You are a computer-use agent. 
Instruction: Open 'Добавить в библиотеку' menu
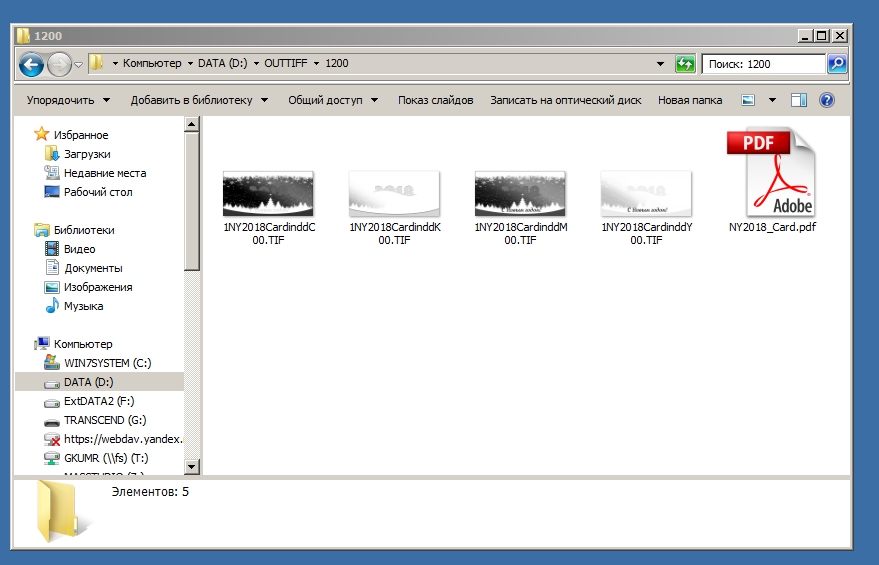pyautogui.click(x=199, y=100)
